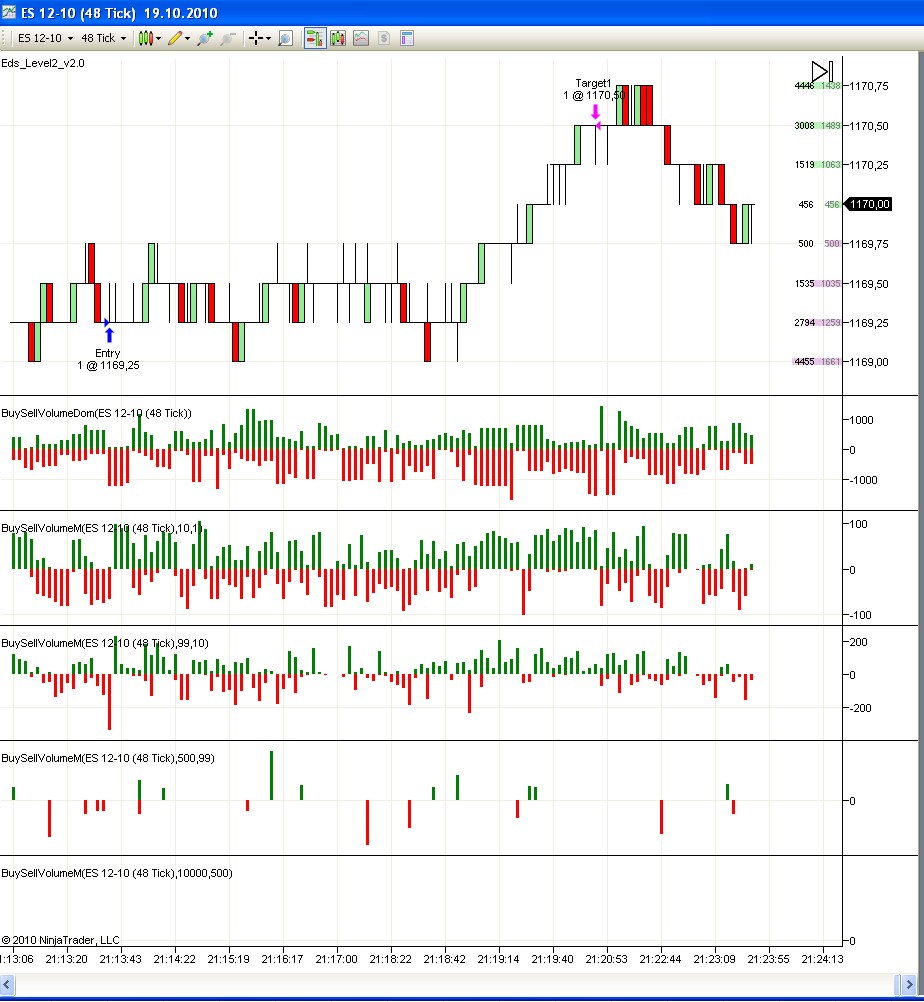This screenshot has height=1002, width=924.
Task: Open the Data Series candlestick icon
Action: click(x=338, y=39)
